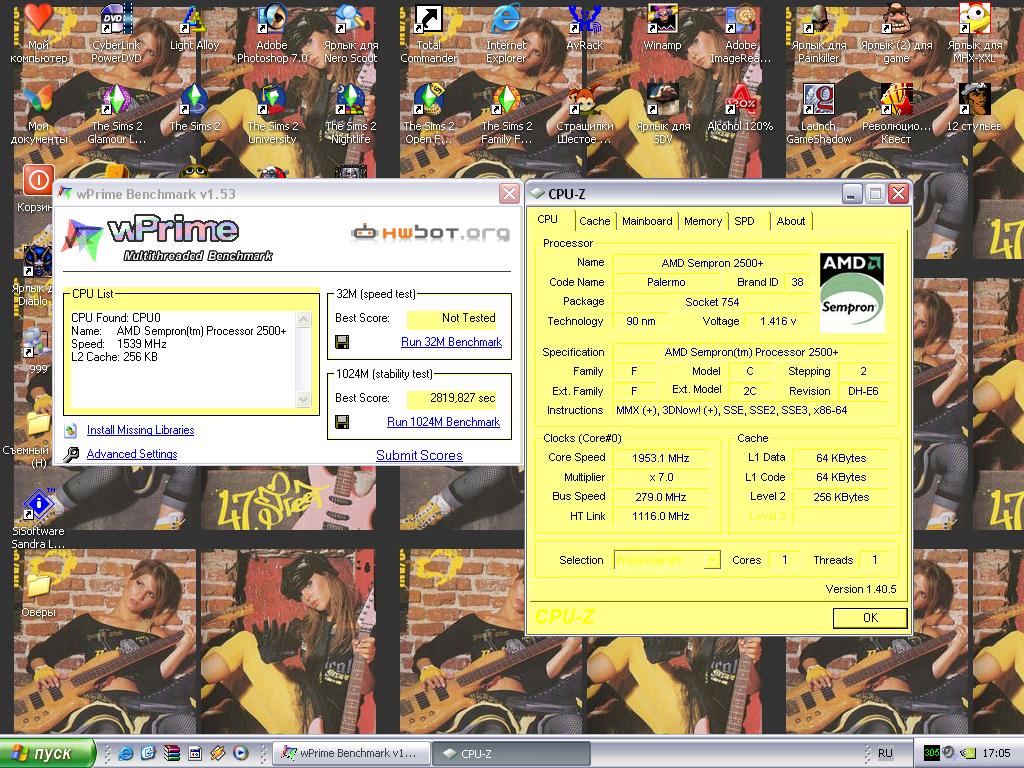
Task: Close the wPrime Benchmark window
Action: pos(509,193)
